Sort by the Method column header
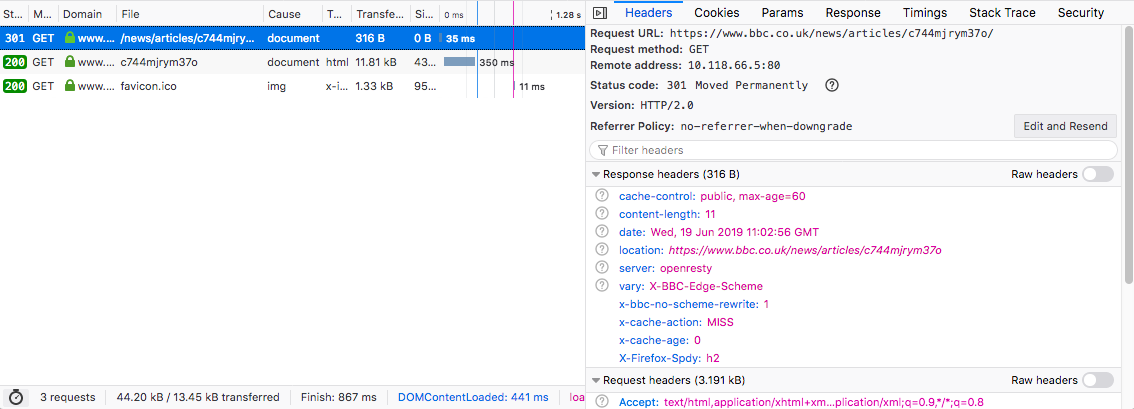The height and width of the screenshot is (409, 1134). point(43,14)
